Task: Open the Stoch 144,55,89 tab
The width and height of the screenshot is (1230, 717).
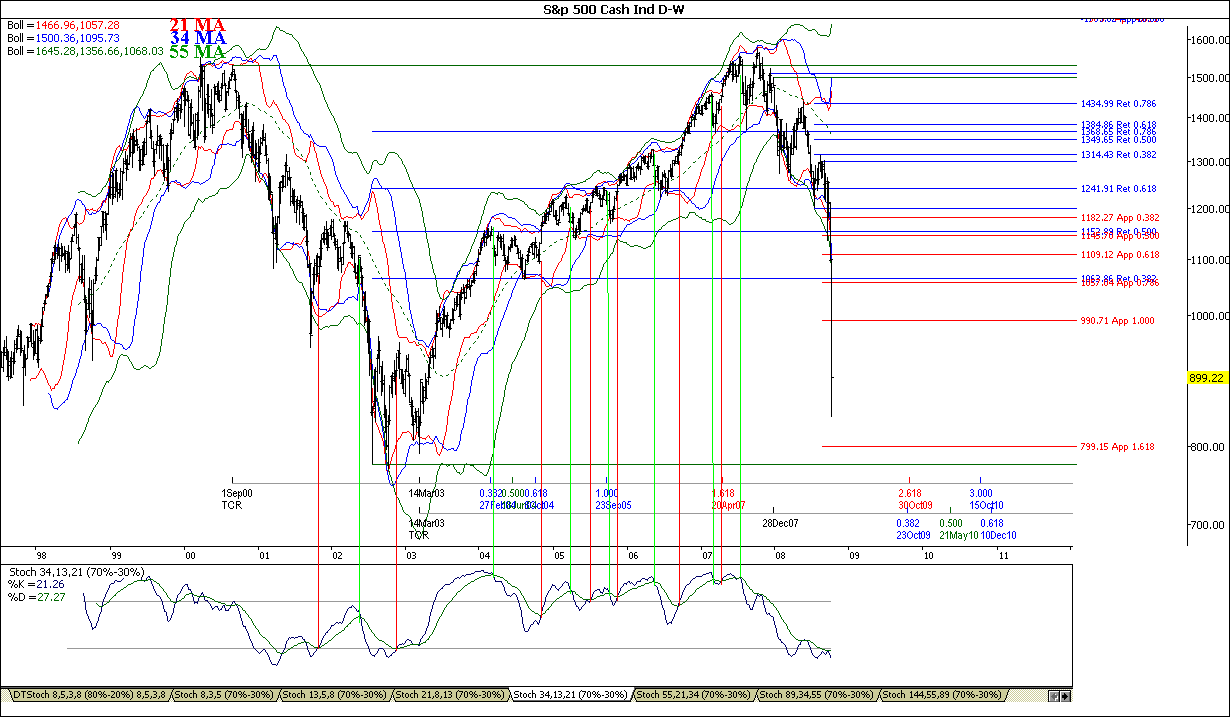Action: [x=941, y=694]
